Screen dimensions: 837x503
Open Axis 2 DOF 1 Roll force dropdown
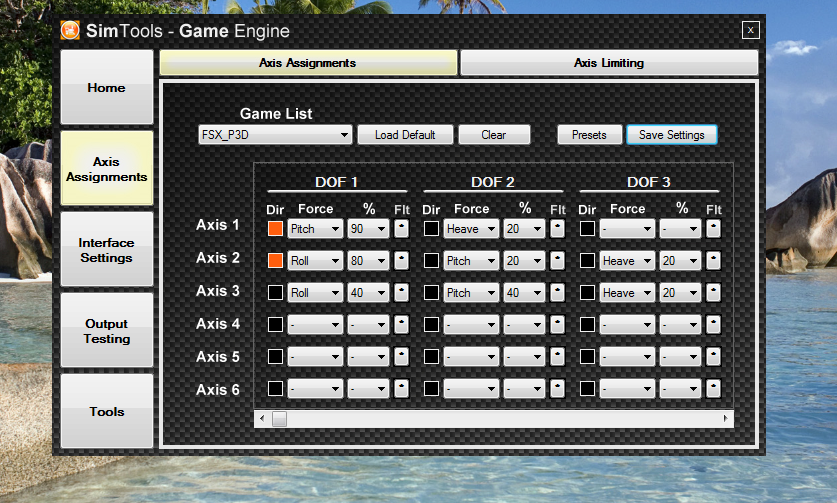(x=315, y=261)
